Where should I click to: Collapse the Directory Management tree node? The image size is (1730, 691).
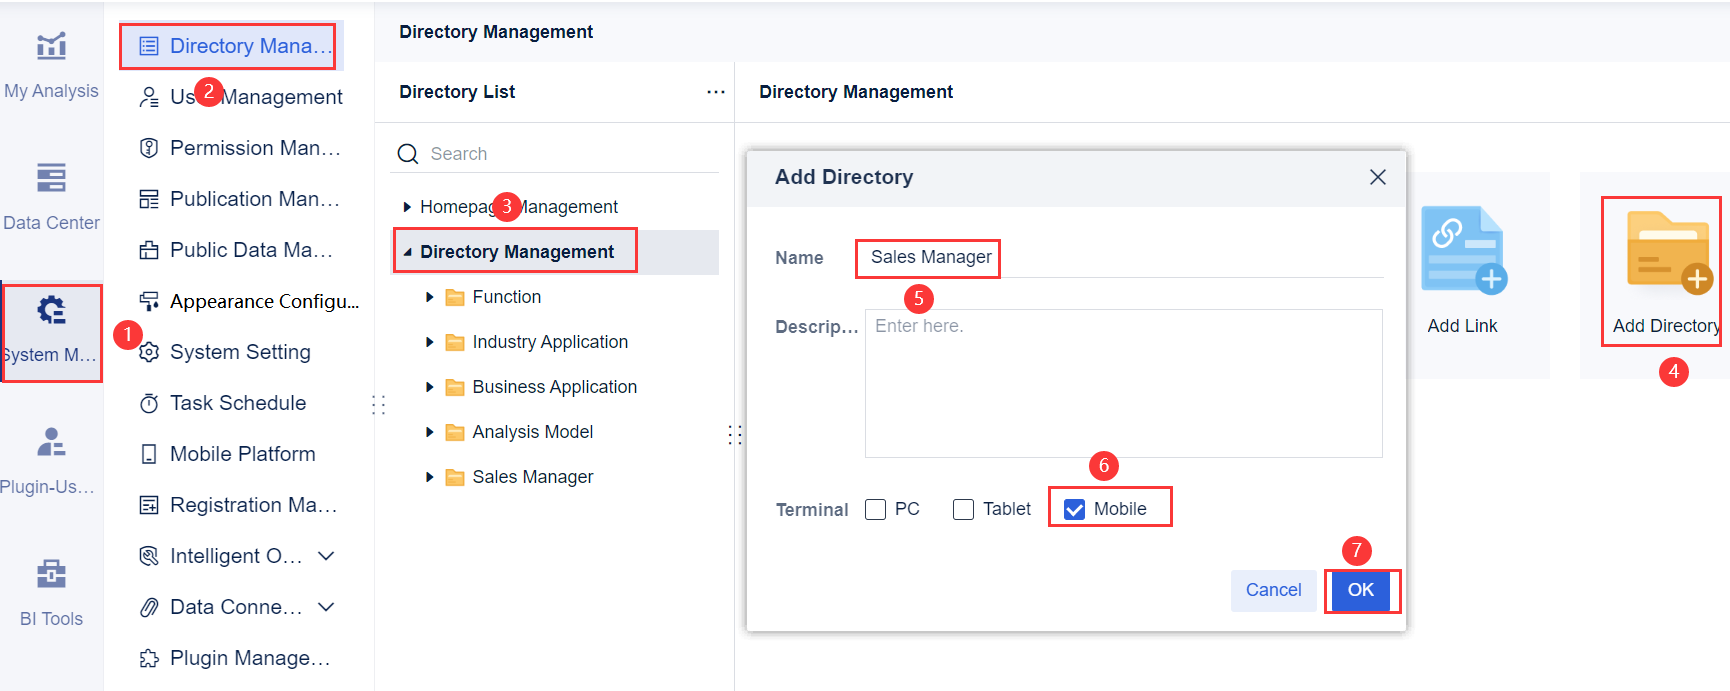pyautogui.click(x=407, y=252)
